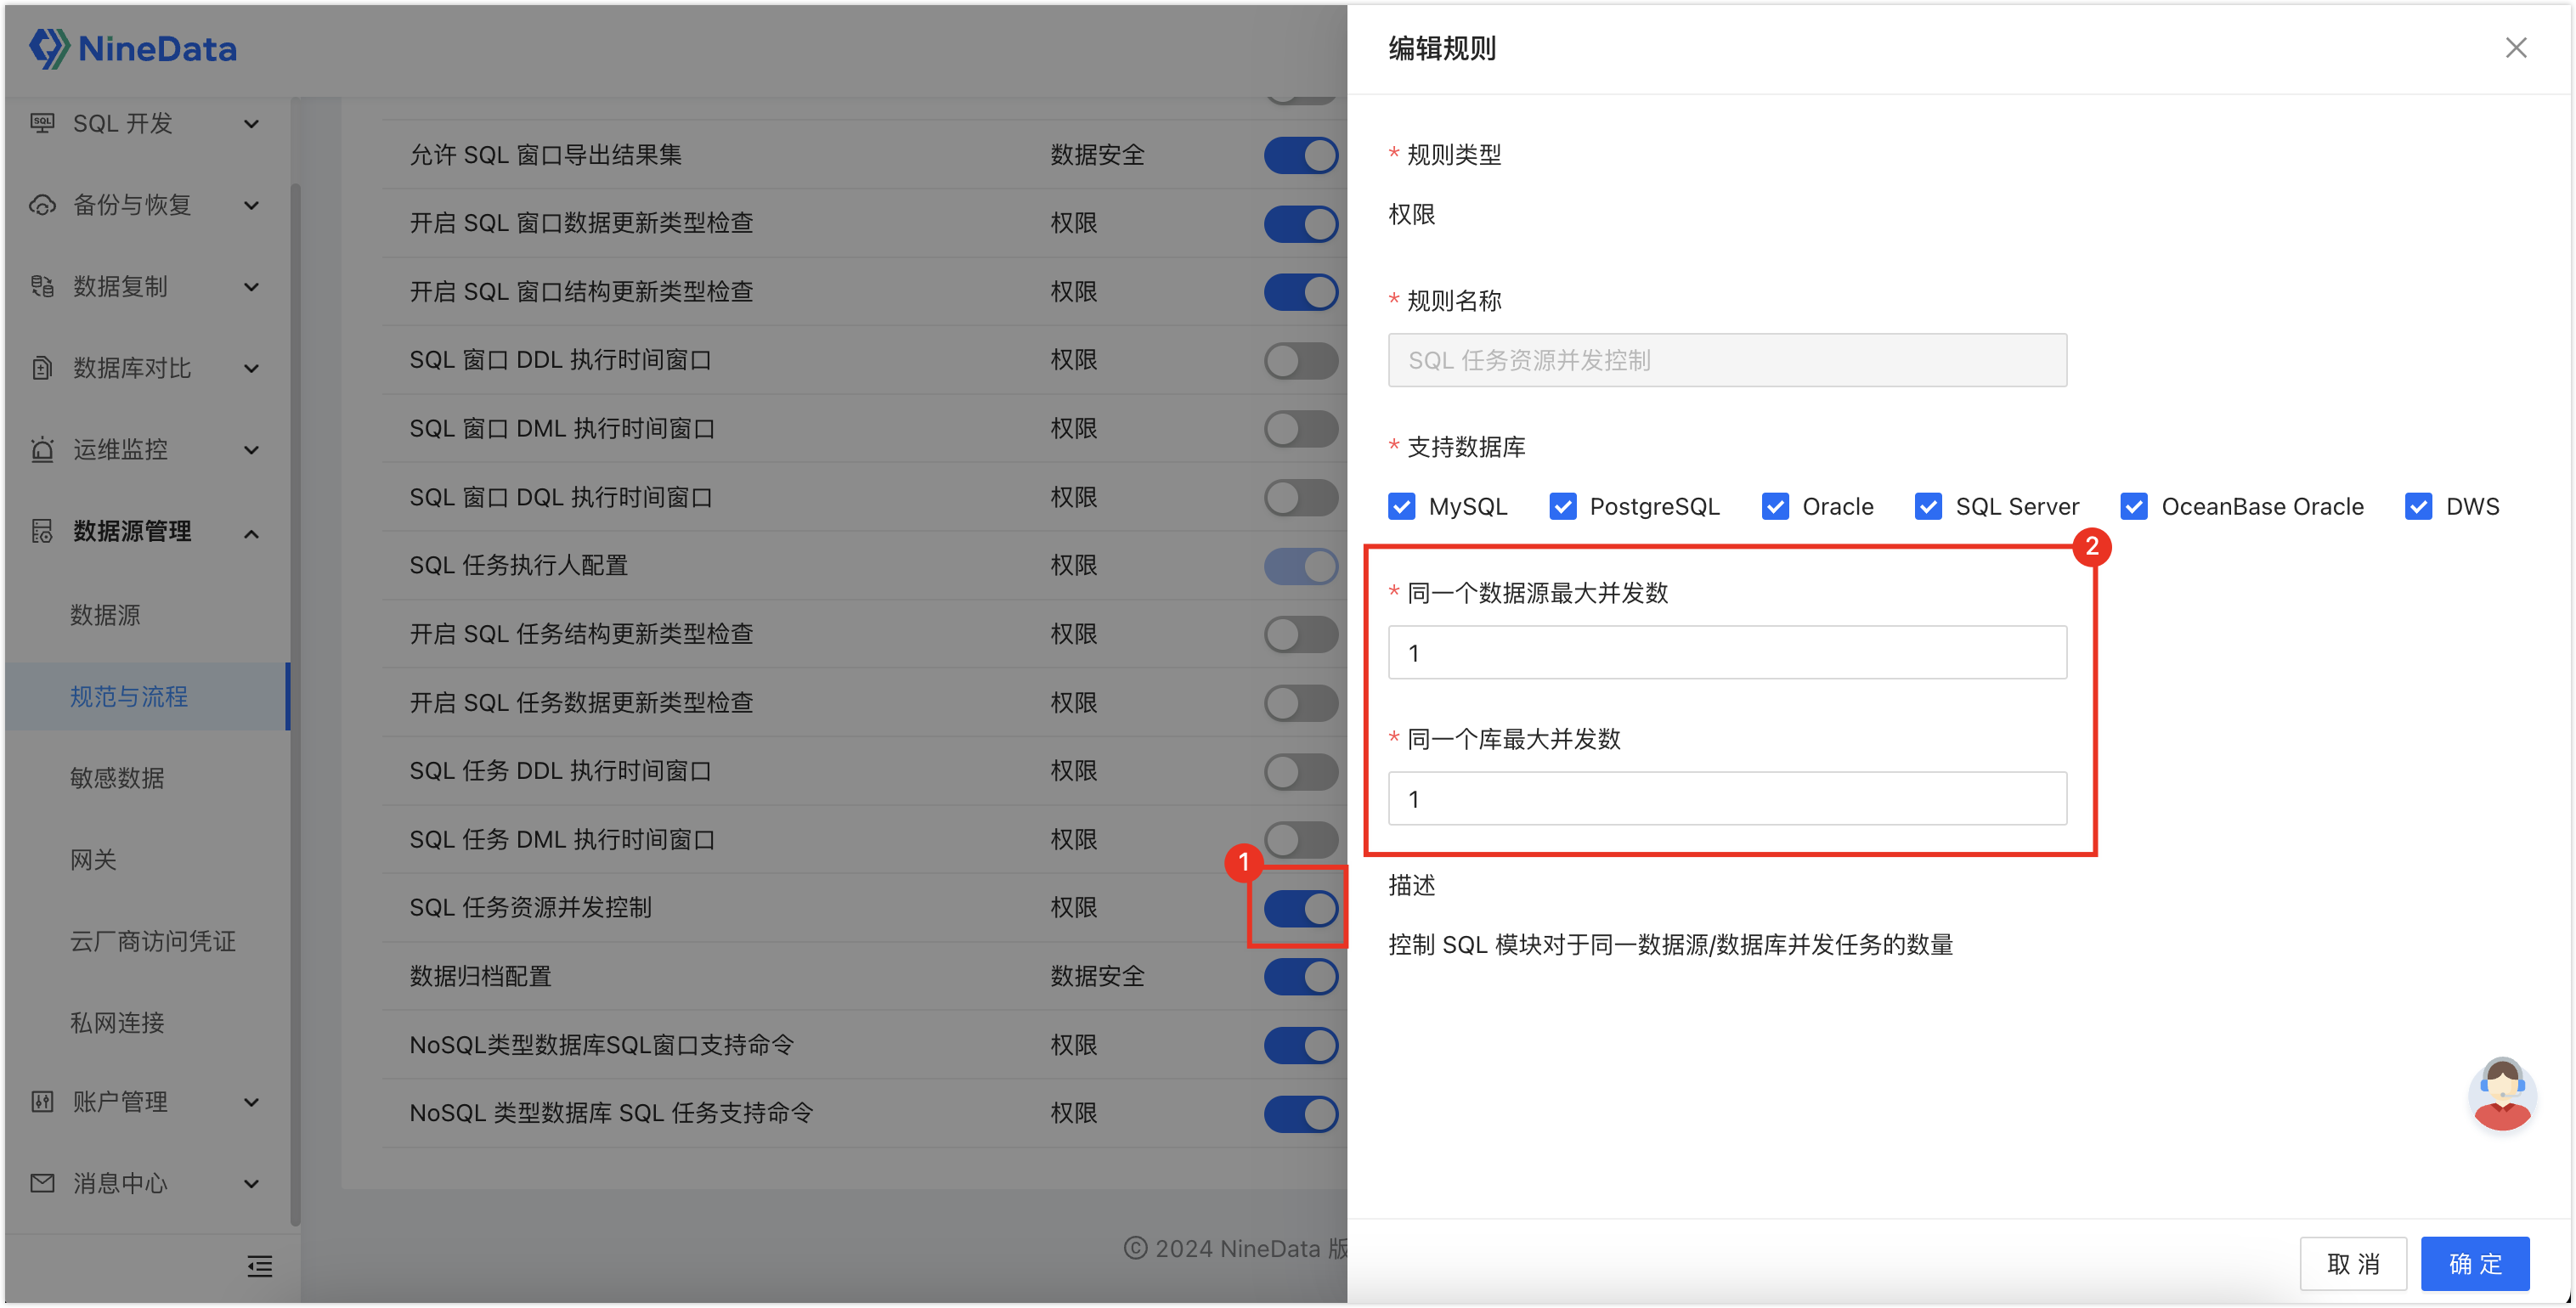Enable SQL 窗口 DDL 执行时间窗口 switch

tap(1301, 360)
